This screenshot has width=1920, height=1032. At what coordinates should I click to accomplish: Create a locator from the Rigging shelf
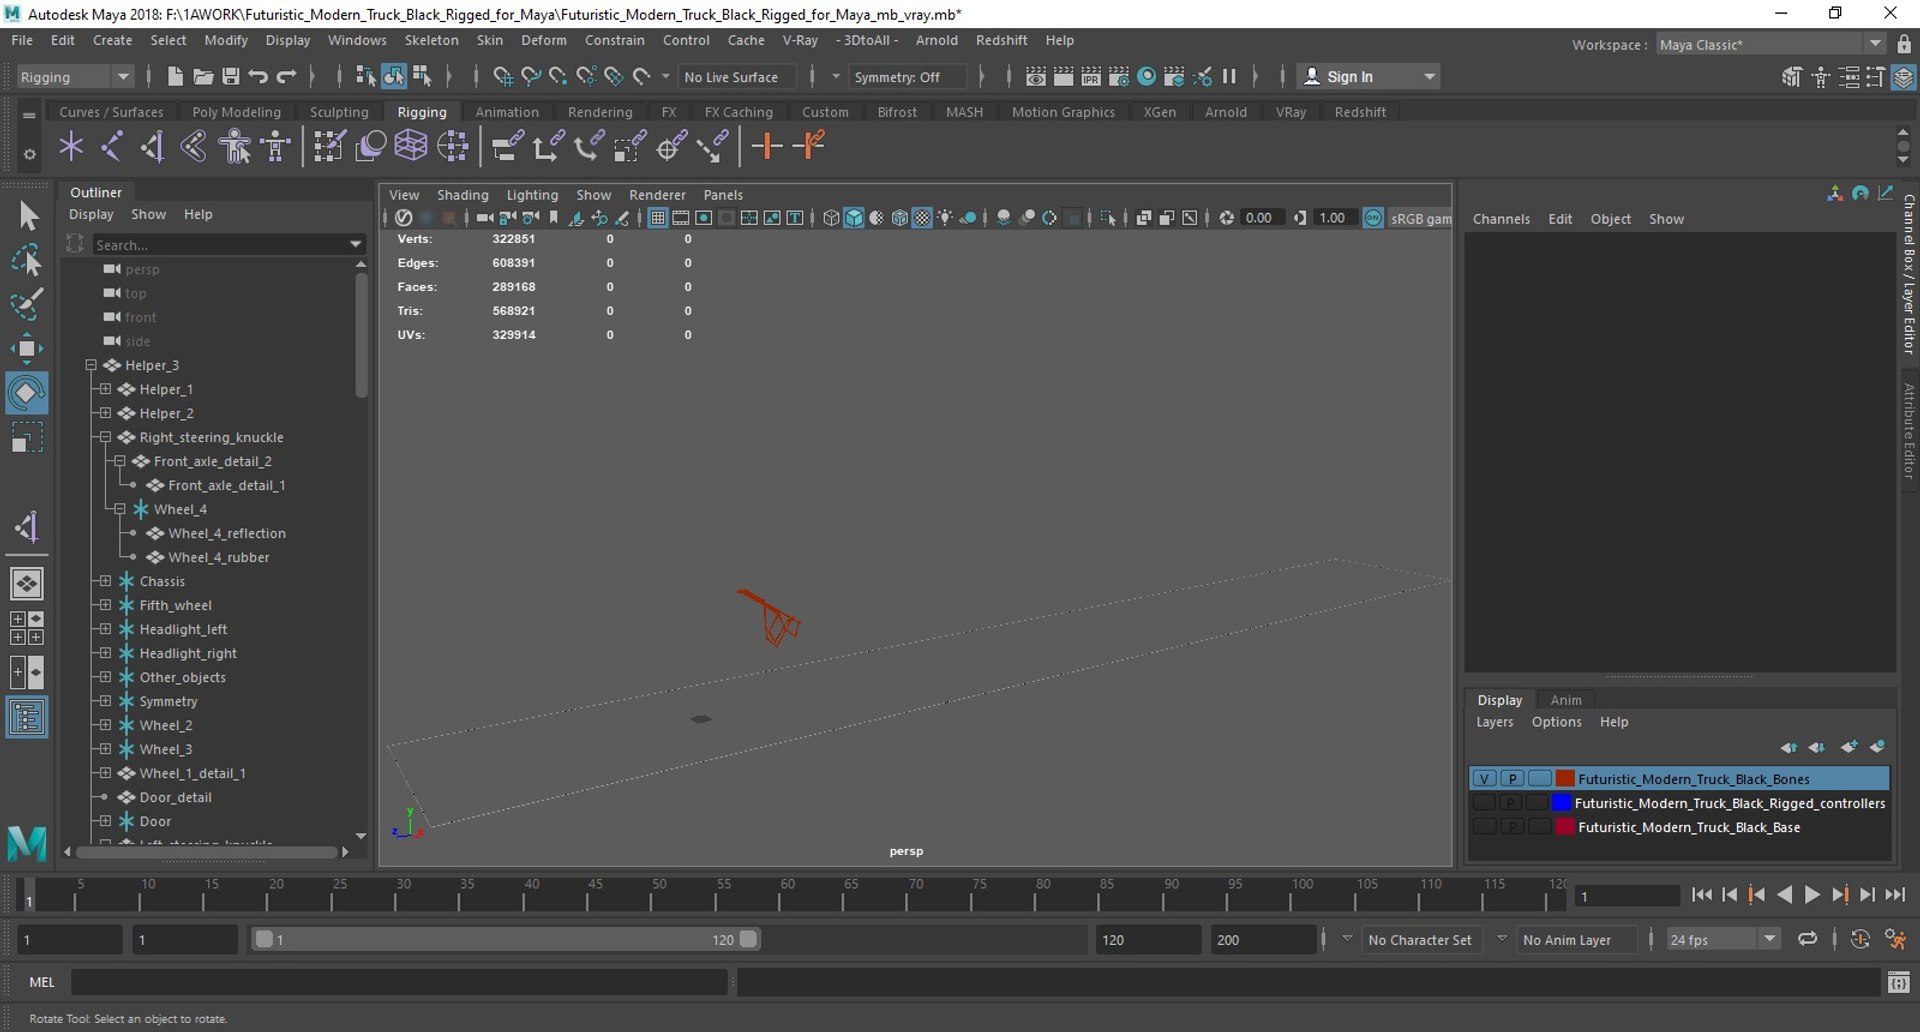[x=71, y=147]
